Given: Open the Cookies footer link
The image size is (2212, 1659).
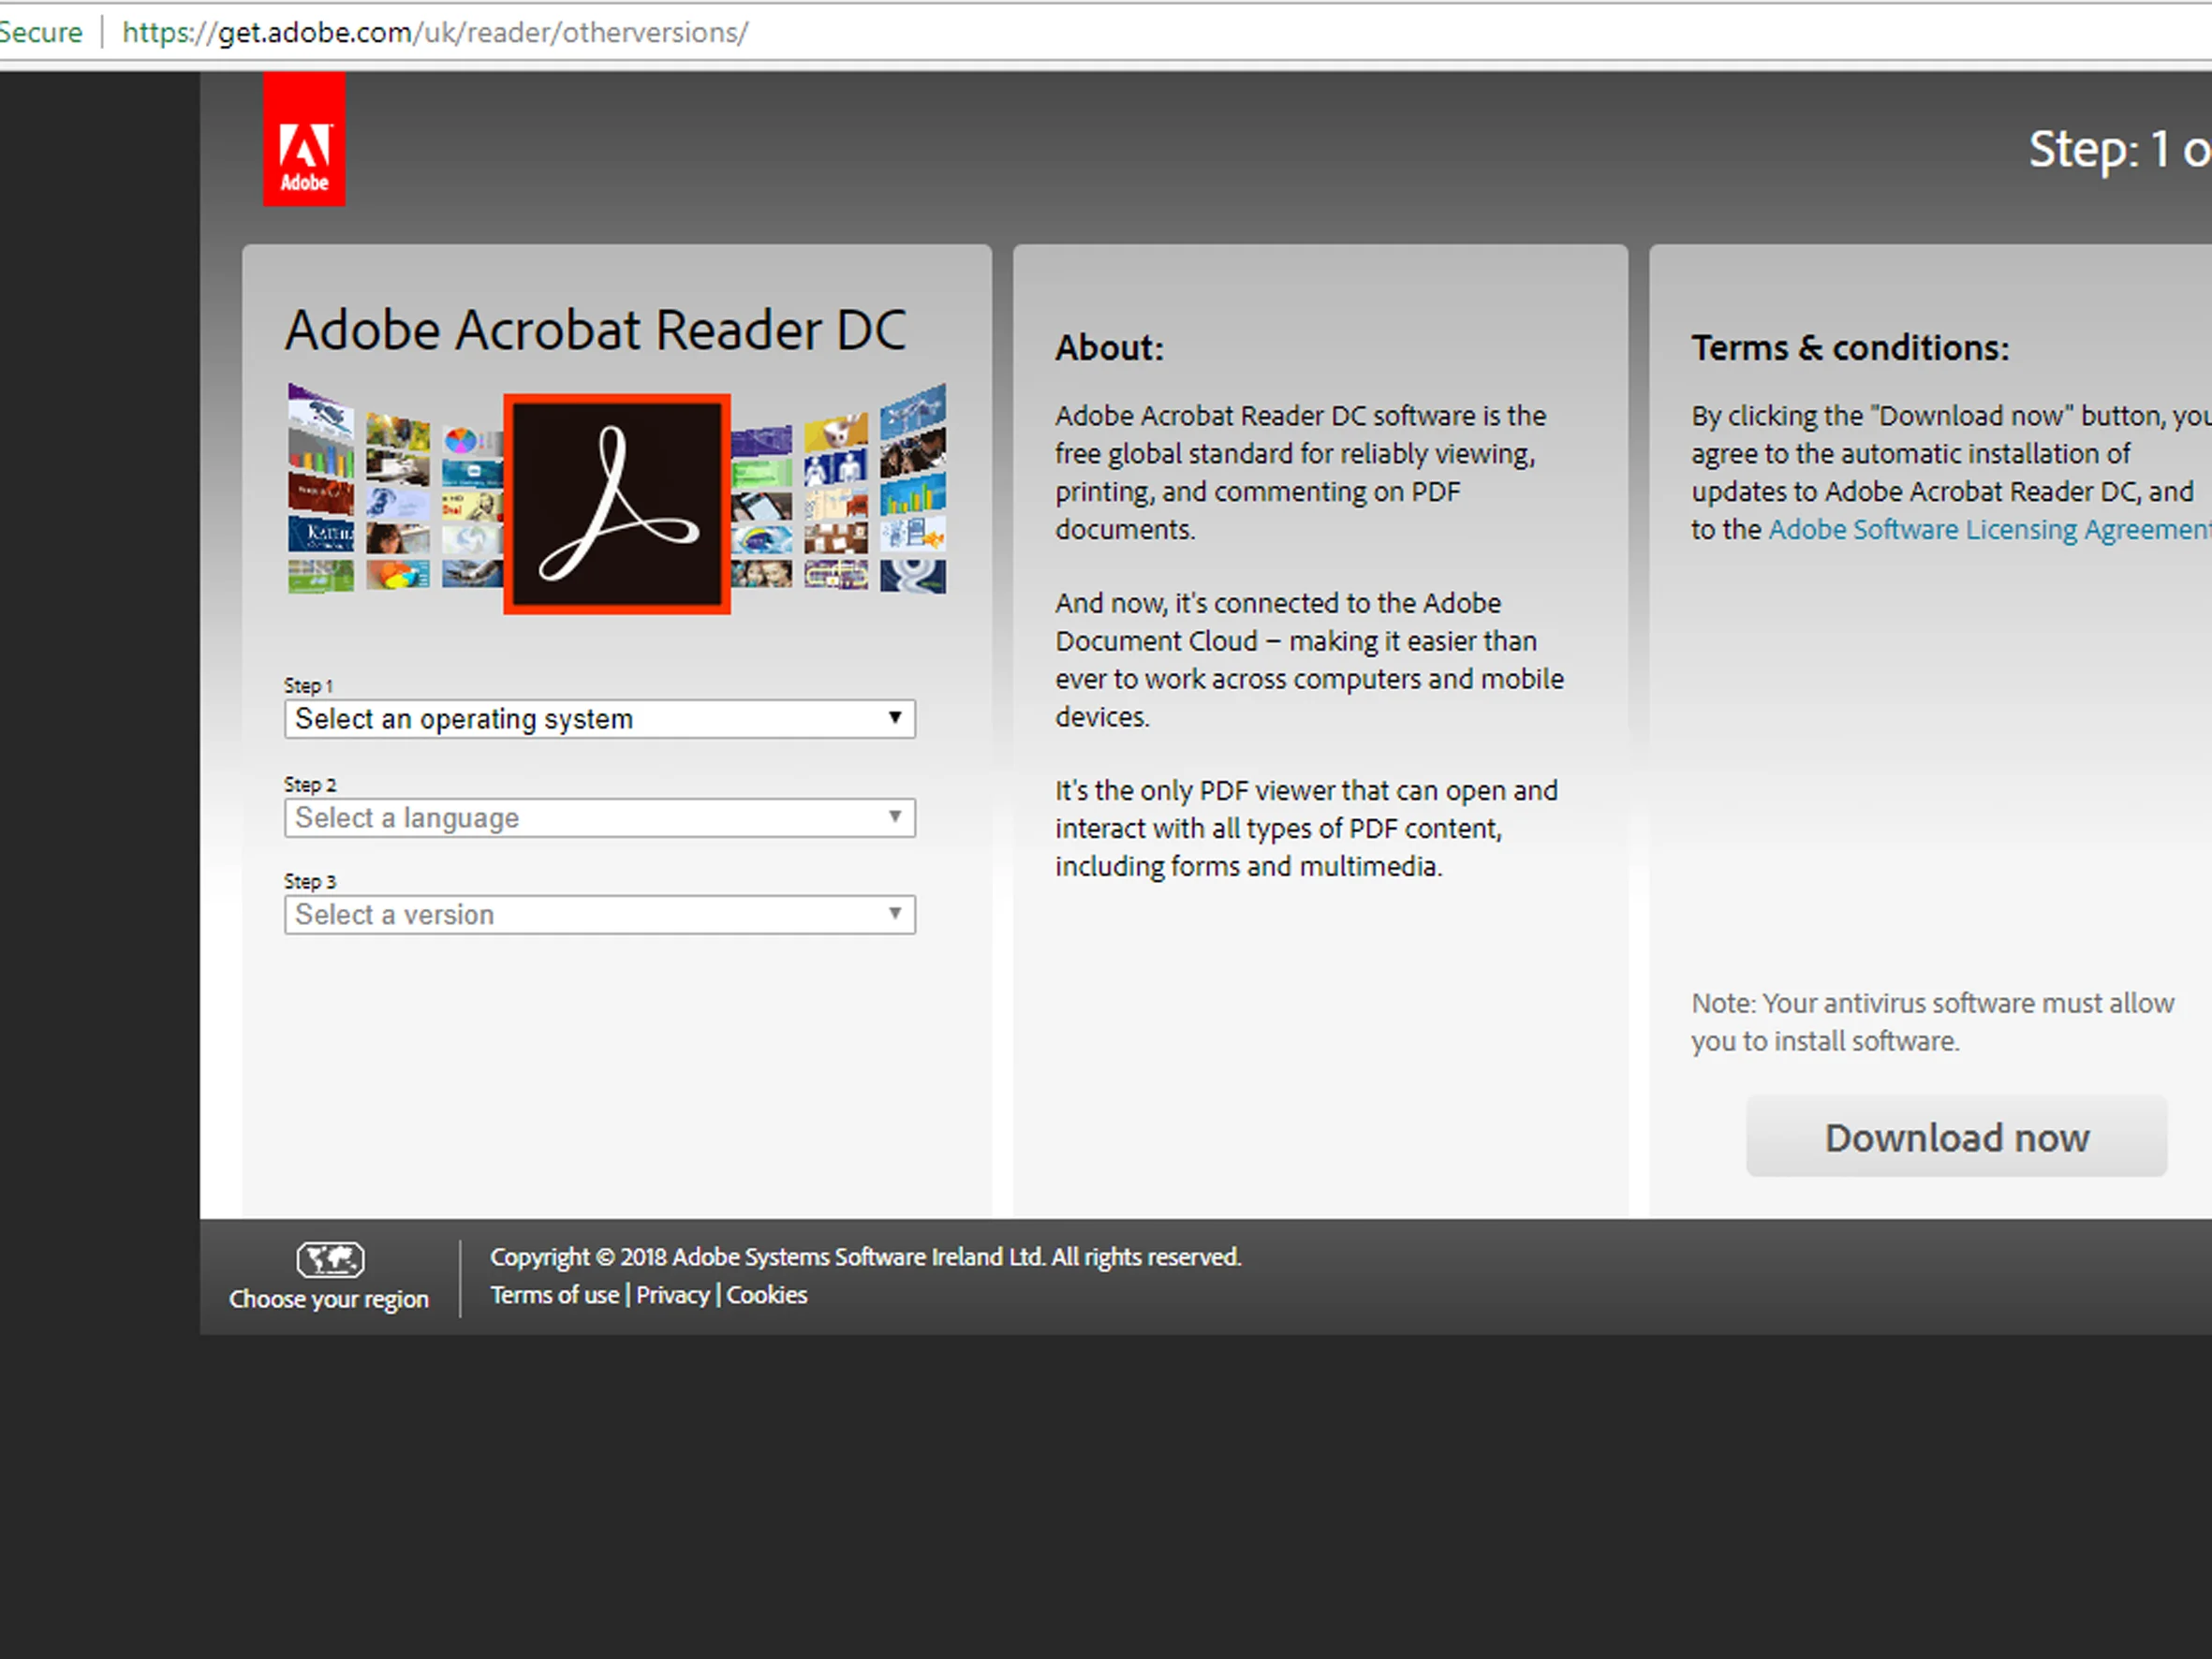Looking at the screenshot, I should pos(767,1295).
